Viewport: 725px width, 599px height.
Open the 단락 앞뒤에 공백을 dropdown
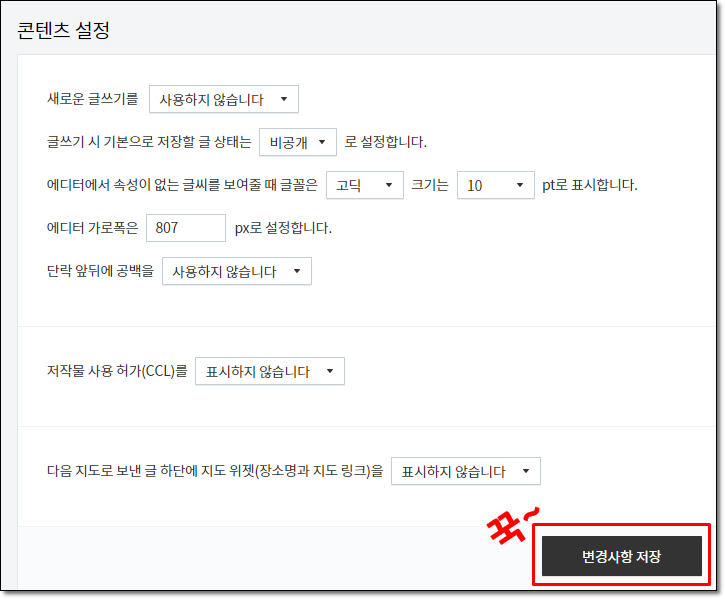(237, 271)
